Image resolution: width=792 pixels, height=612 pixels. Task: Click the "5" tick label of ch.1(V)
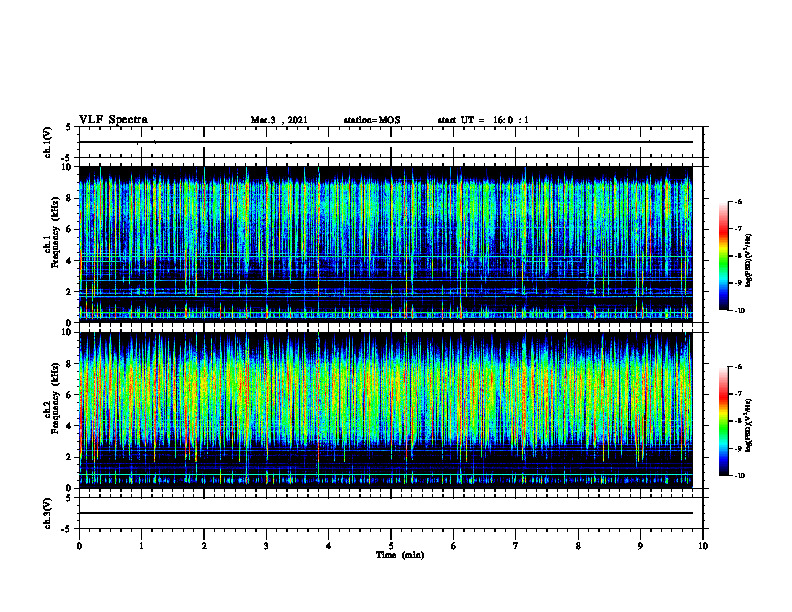[x=69, y=127]
